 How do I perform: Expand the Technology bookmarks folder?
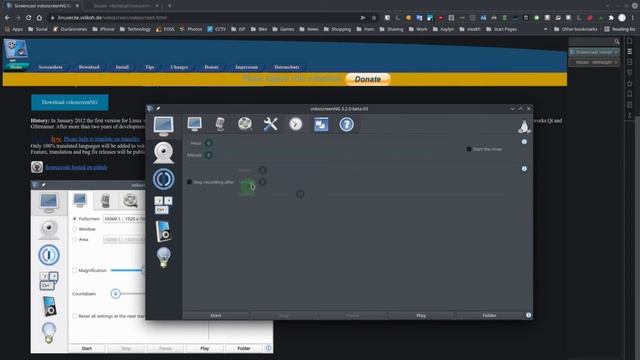[135, 29]
